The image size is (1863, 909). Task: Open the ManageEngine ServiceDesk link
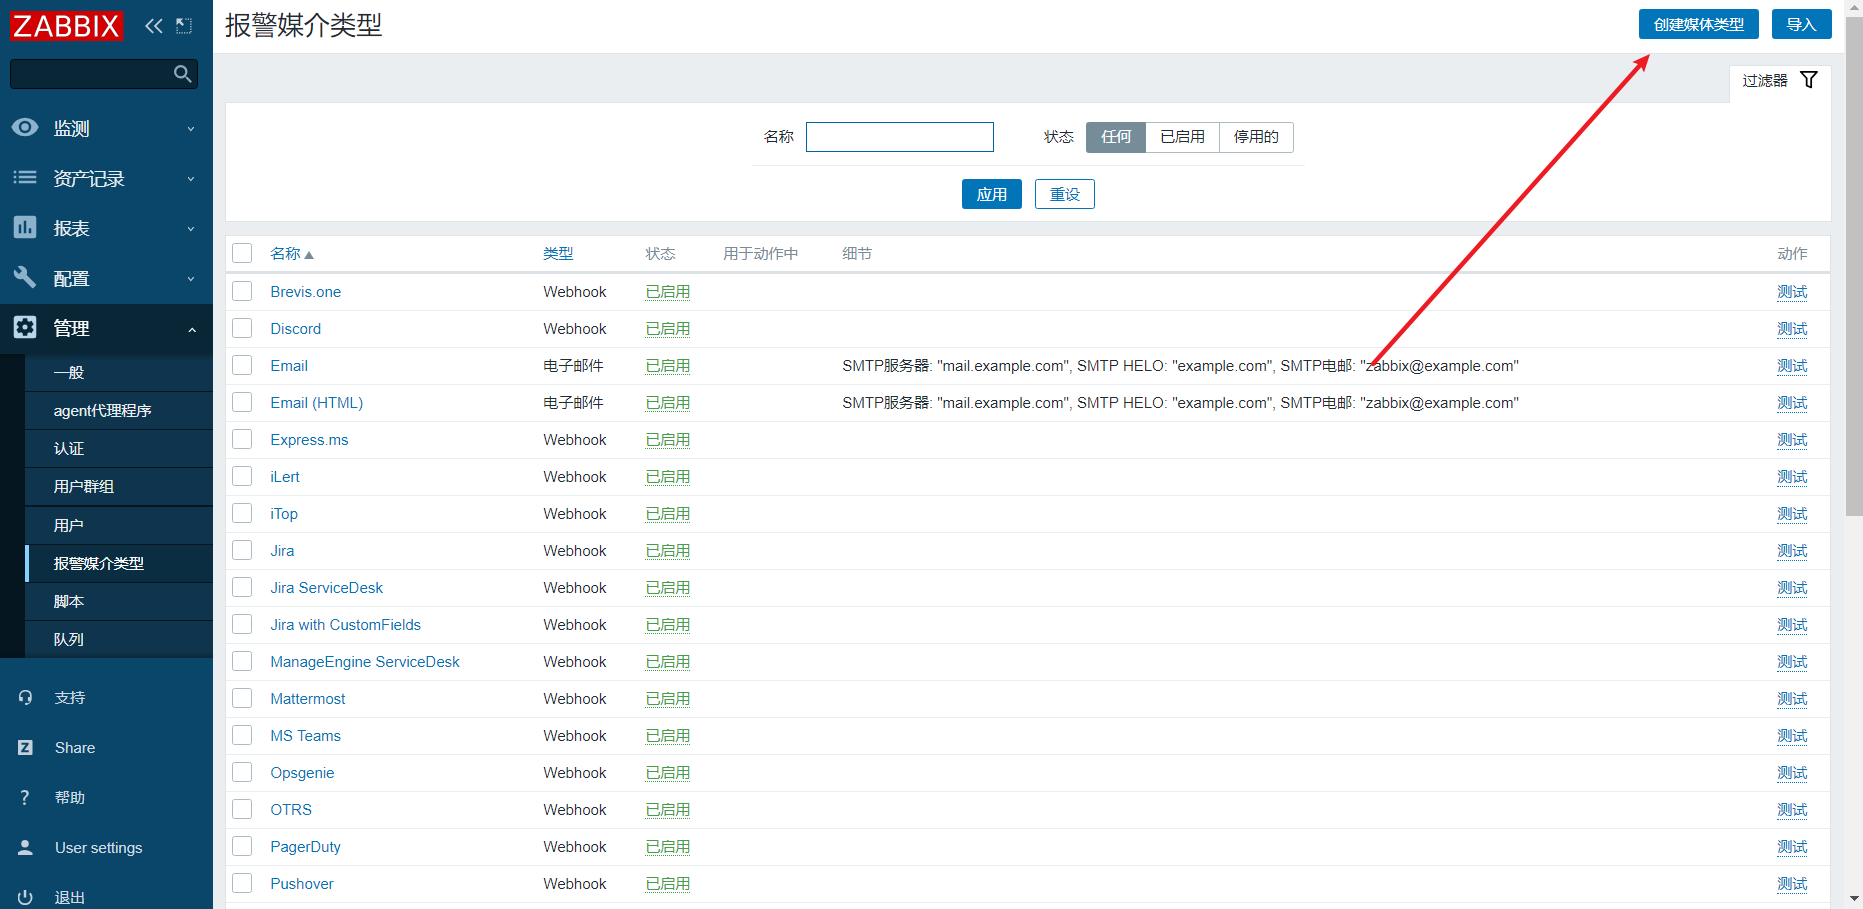tap(365, 662)
